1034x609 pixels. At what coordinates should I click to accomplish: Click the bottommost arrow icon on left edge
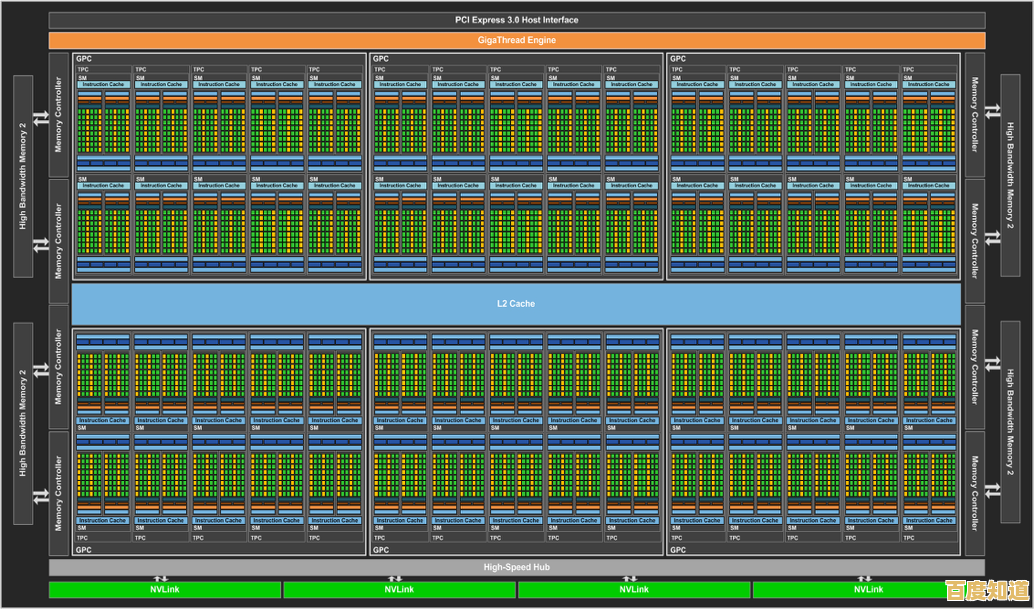tap(41, 495)
